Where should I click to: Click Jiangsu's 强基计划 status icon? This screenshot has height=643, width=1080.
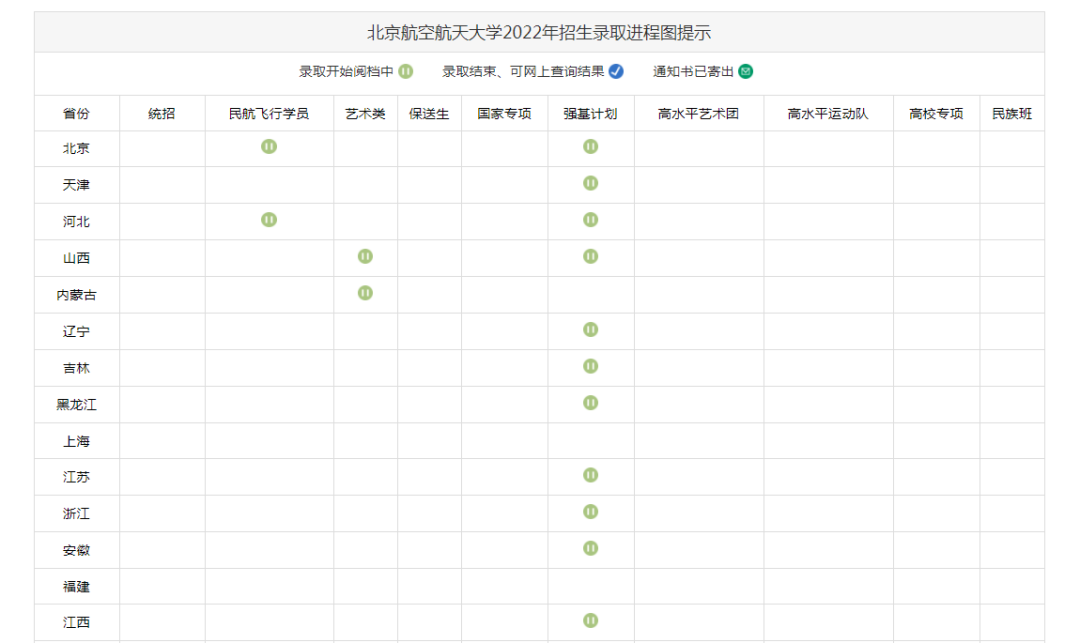tap(590, 475)
